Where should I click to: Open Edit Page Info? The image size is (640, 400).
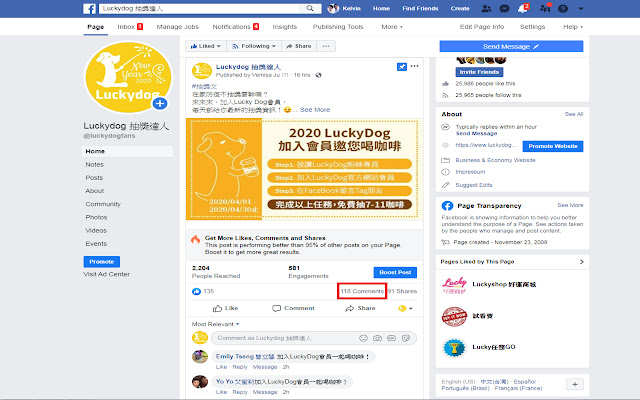click(x=482, y=27)
